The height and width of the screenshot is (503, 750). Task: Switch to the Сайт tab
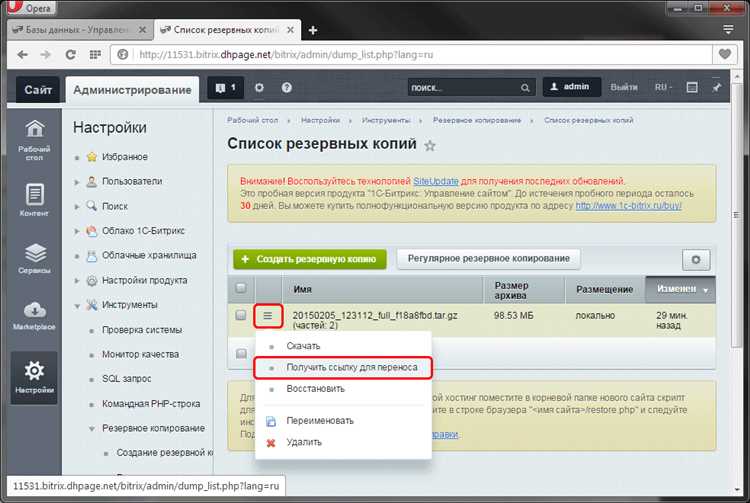click(38, 89)
